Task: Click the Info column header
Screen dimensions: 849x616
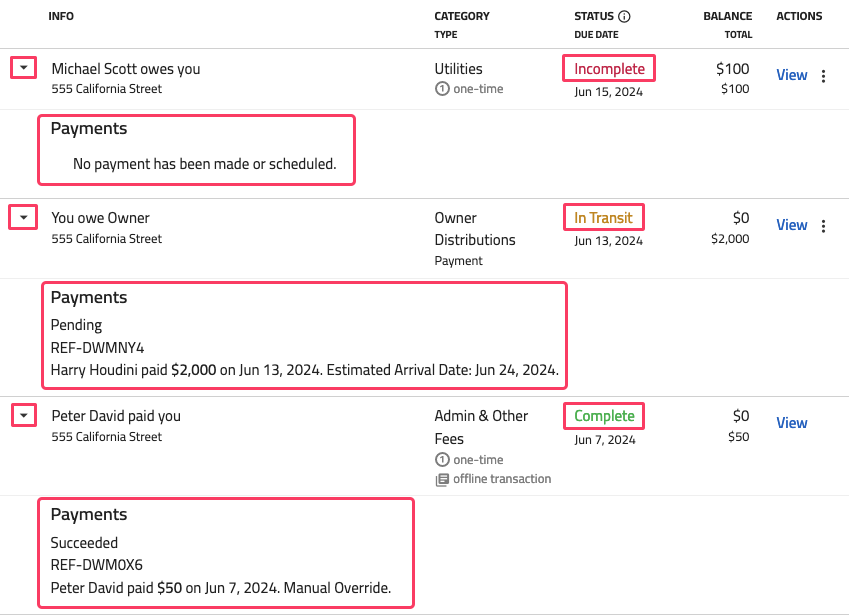Action: (x=61, y=17)
